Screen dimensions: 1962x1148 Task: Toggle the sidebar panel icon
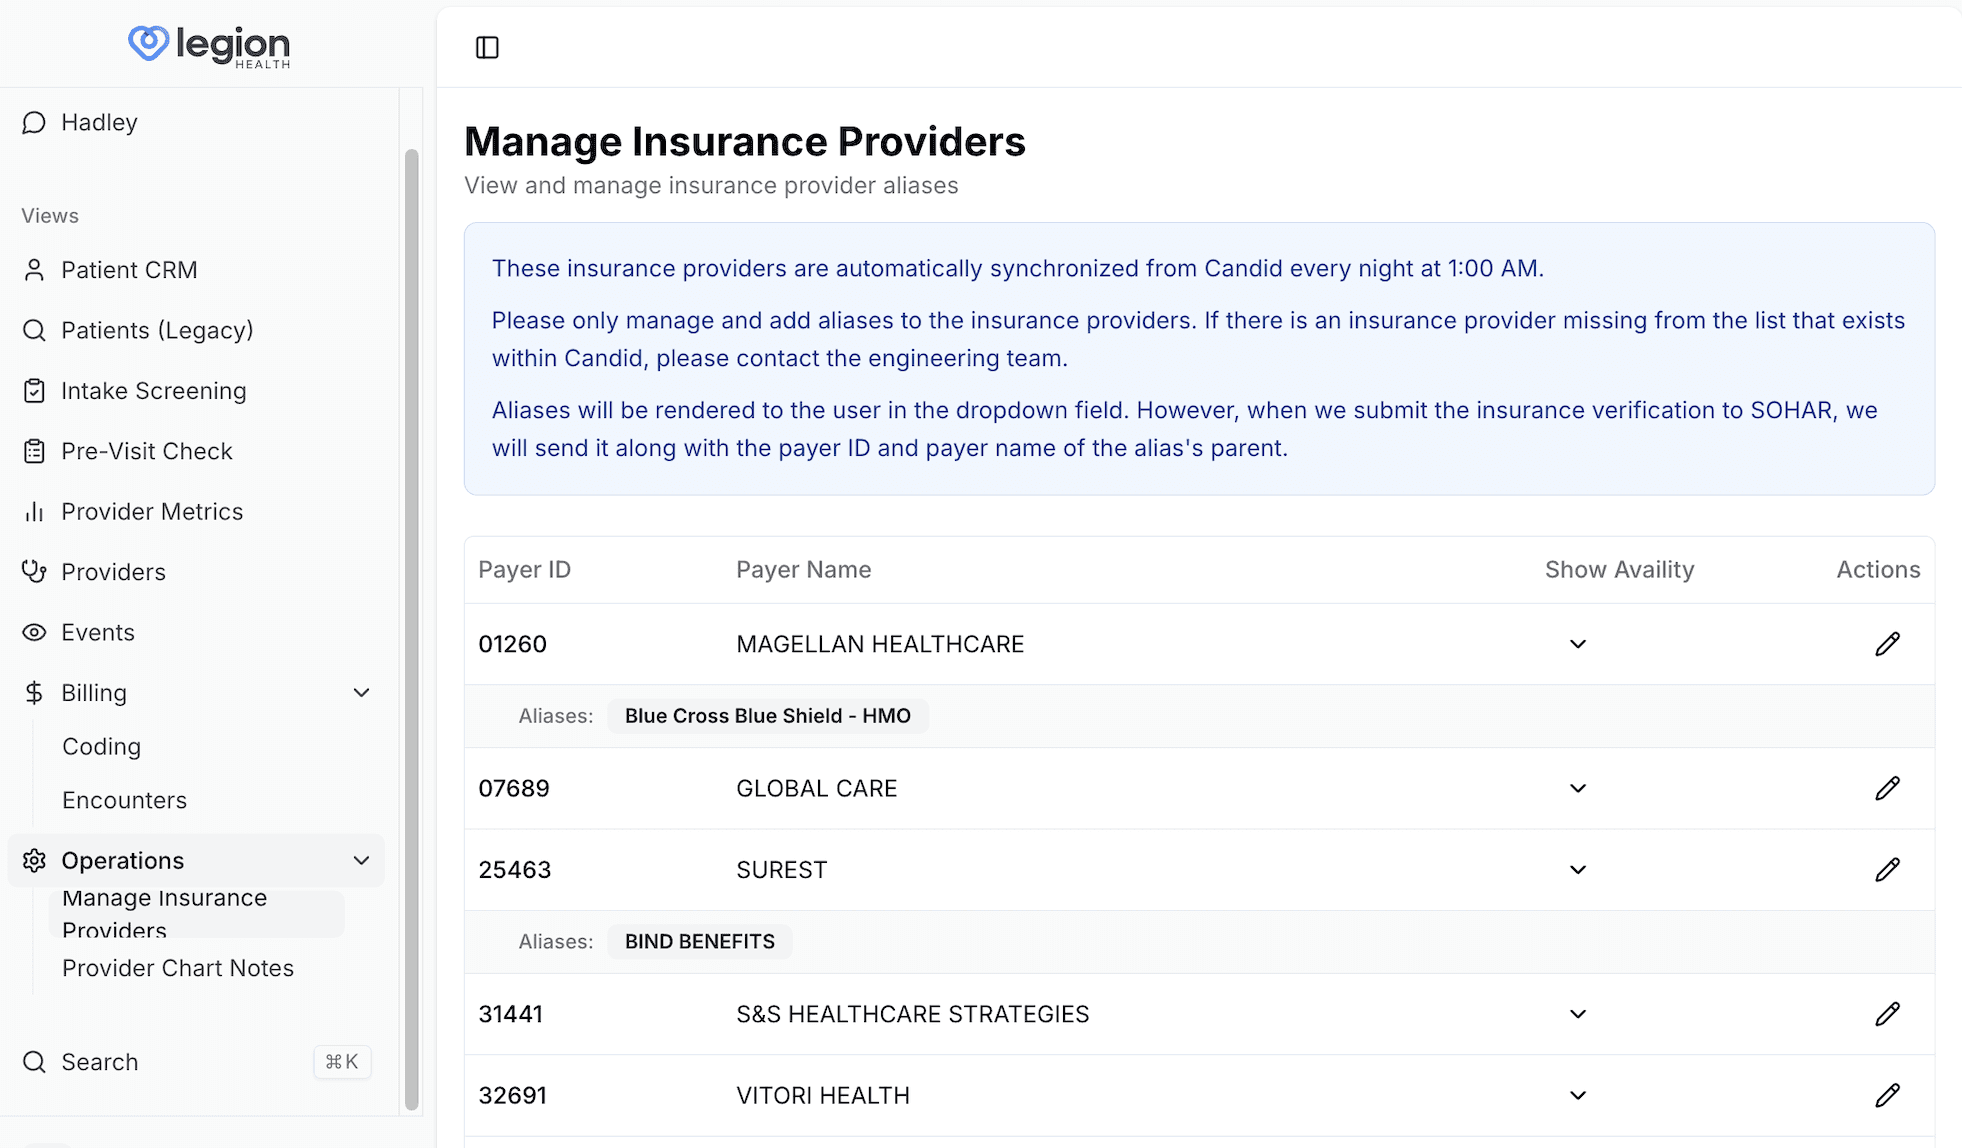[487, 47]
